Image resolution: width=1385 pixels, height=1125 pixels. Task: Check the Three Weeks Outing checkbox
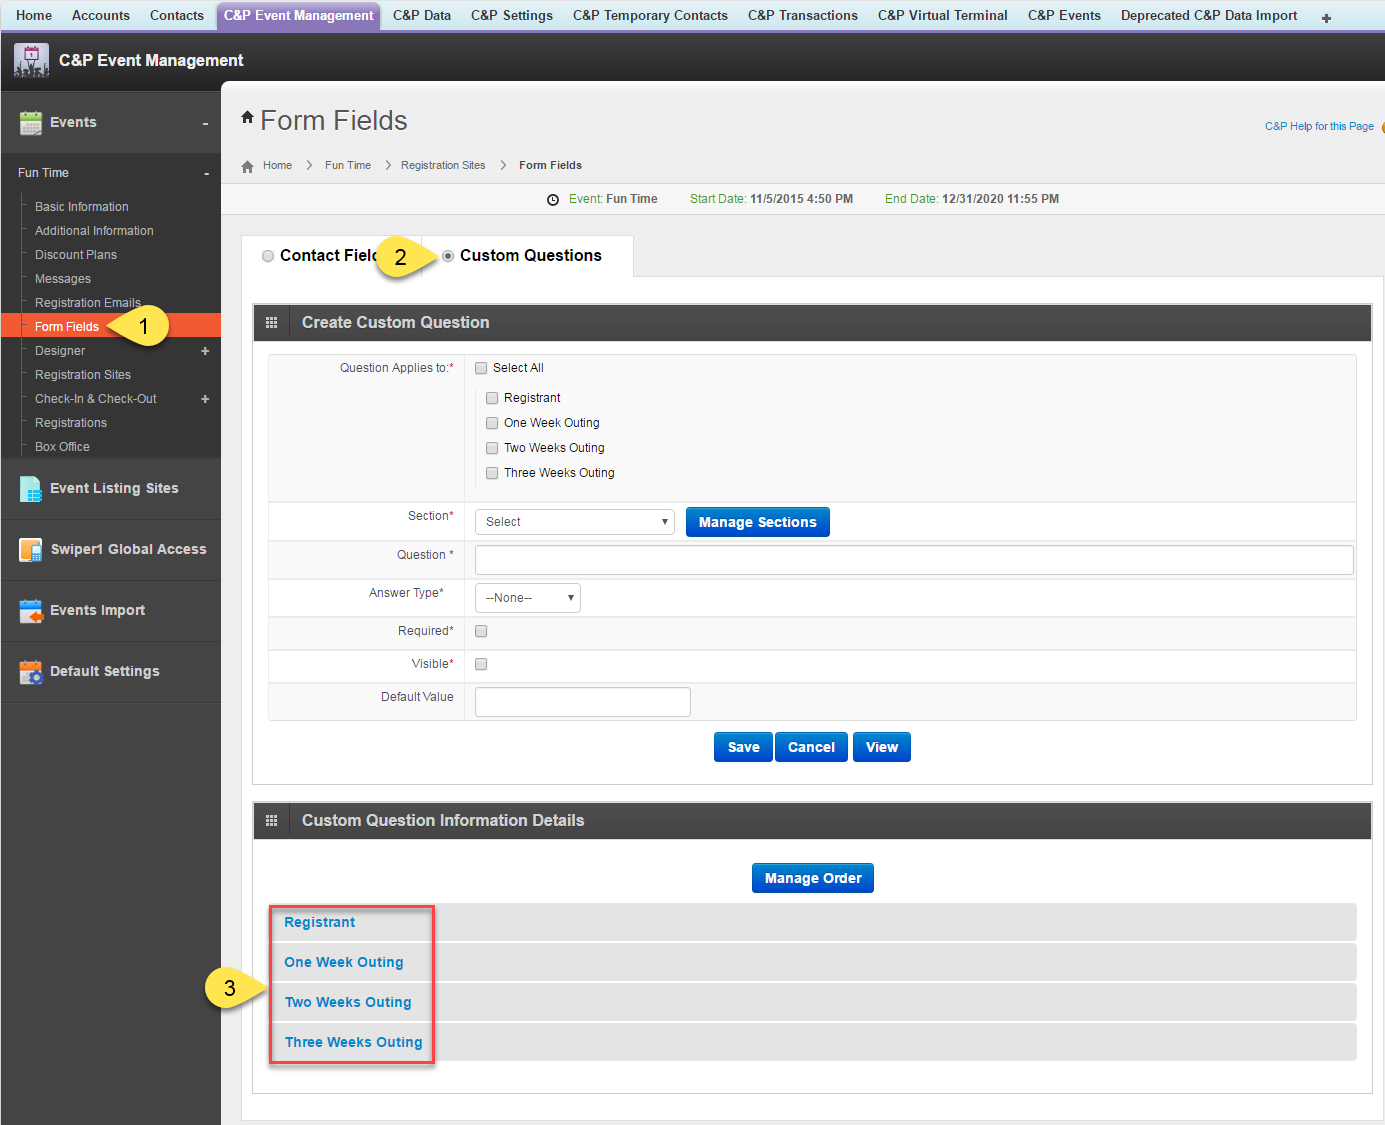[492, 473]
